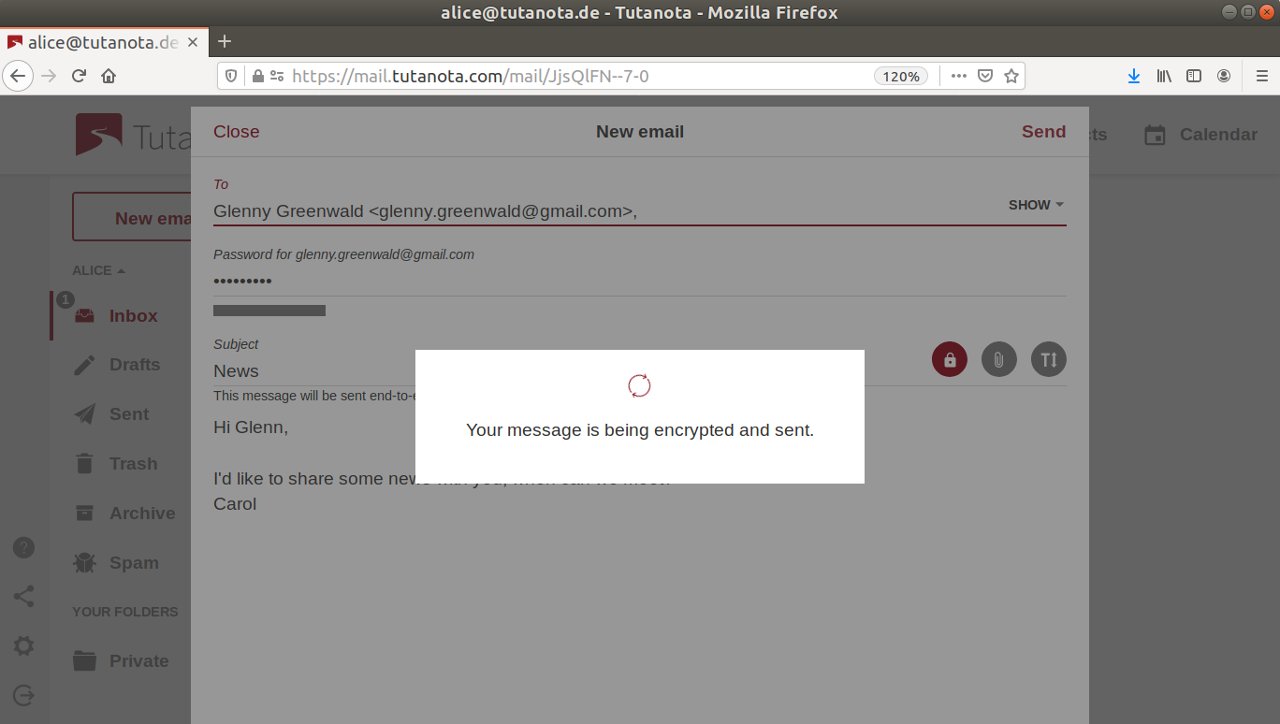The image size is (1280, 724).
Task: Click the 120% page zoom control
Action: point(899,75)
